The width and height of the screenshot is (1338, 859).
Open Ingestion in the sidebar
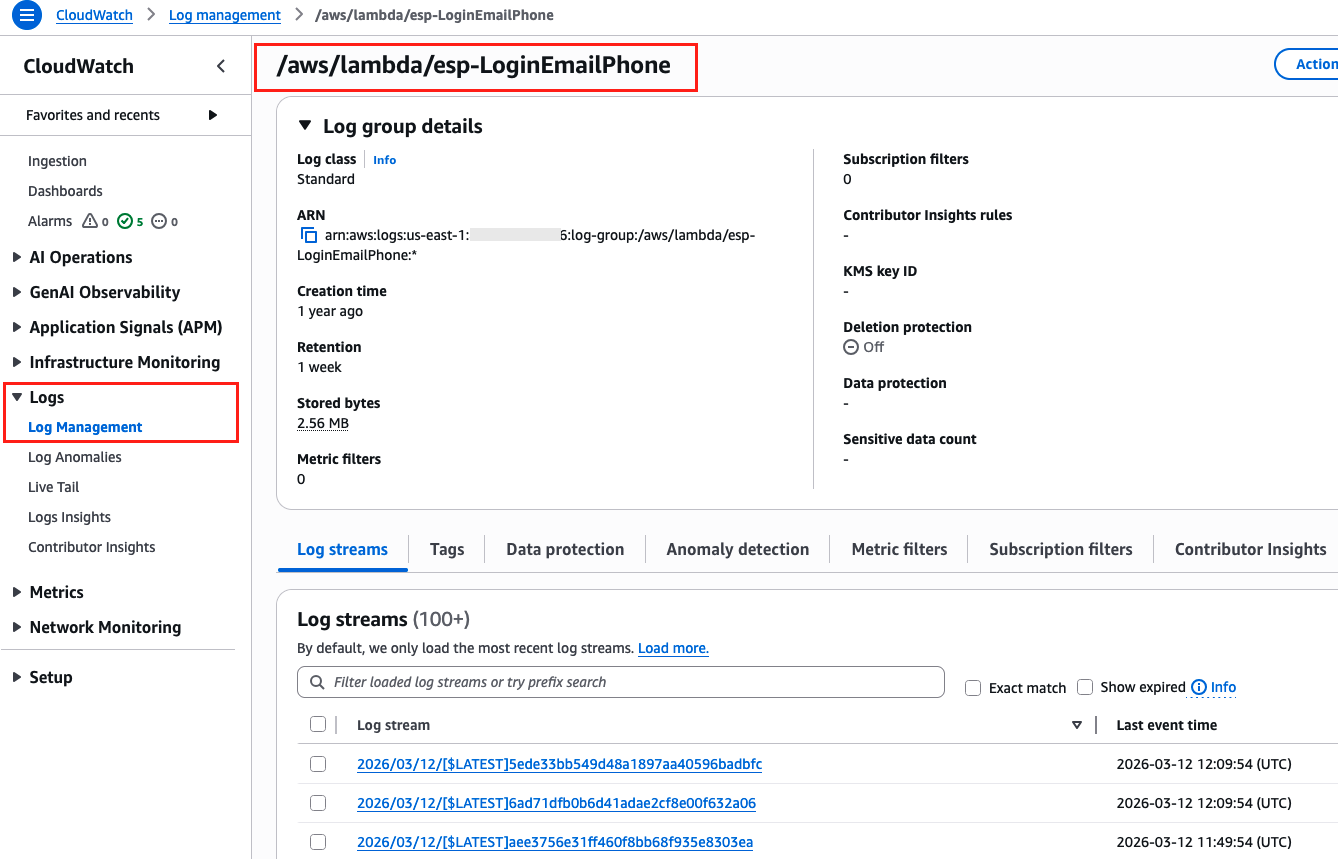[x=57, y=161]
